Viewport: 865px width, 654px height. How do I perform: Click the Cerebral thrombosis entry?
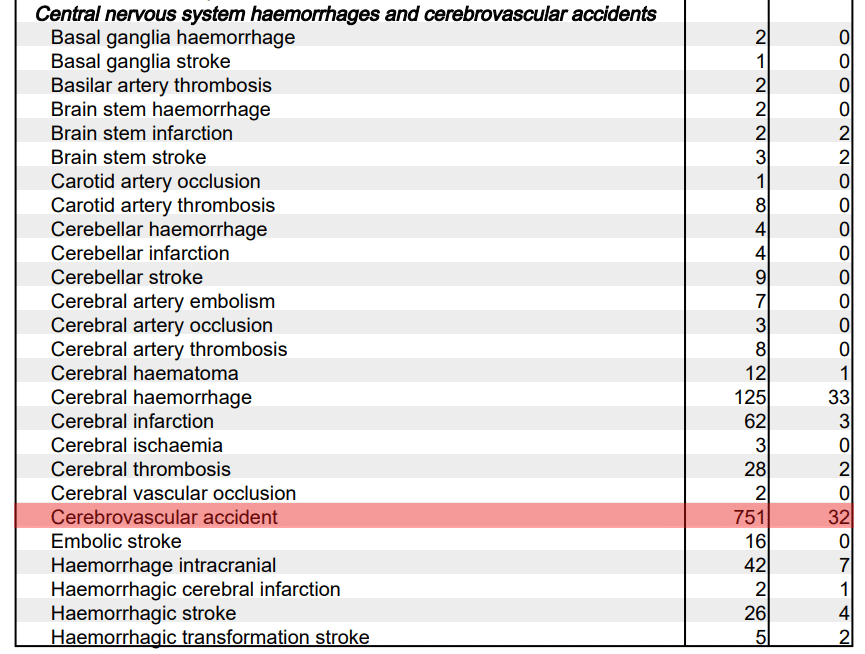click(141, 469)
